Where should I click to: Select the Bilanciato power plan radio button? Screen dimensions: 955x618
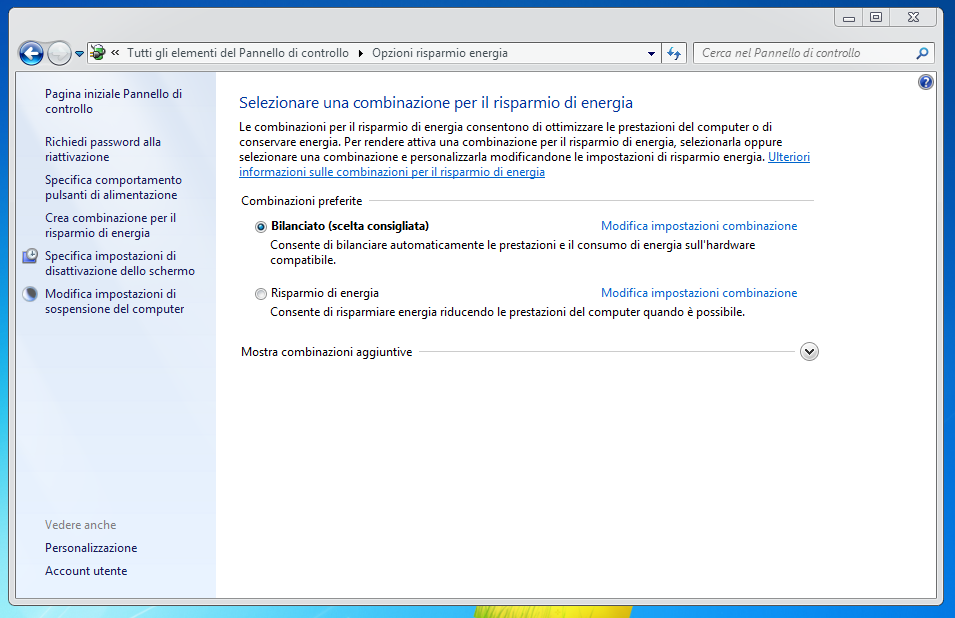pyautogui.click(x=261, y=227)
